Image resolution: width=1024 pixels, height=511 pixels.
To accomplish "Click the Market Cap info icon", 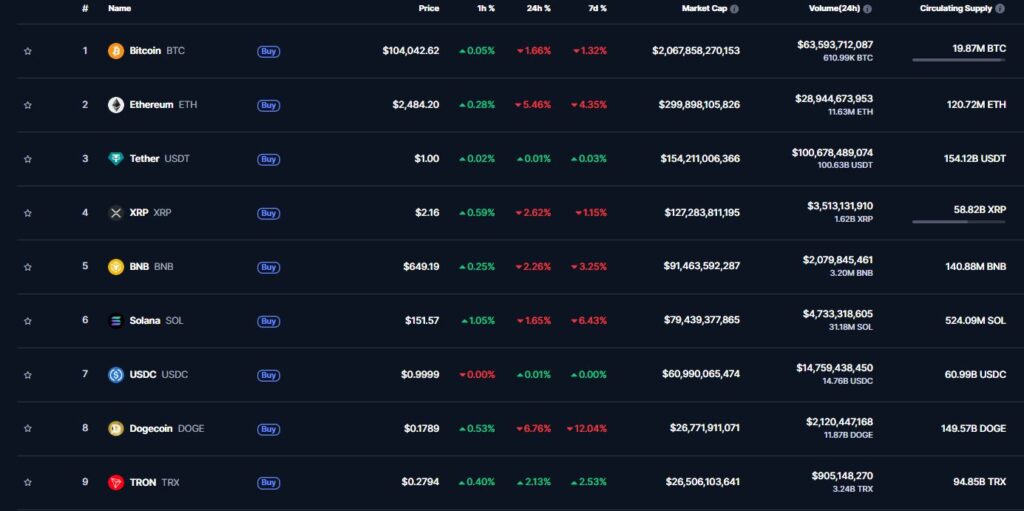I will click(734, 9).
